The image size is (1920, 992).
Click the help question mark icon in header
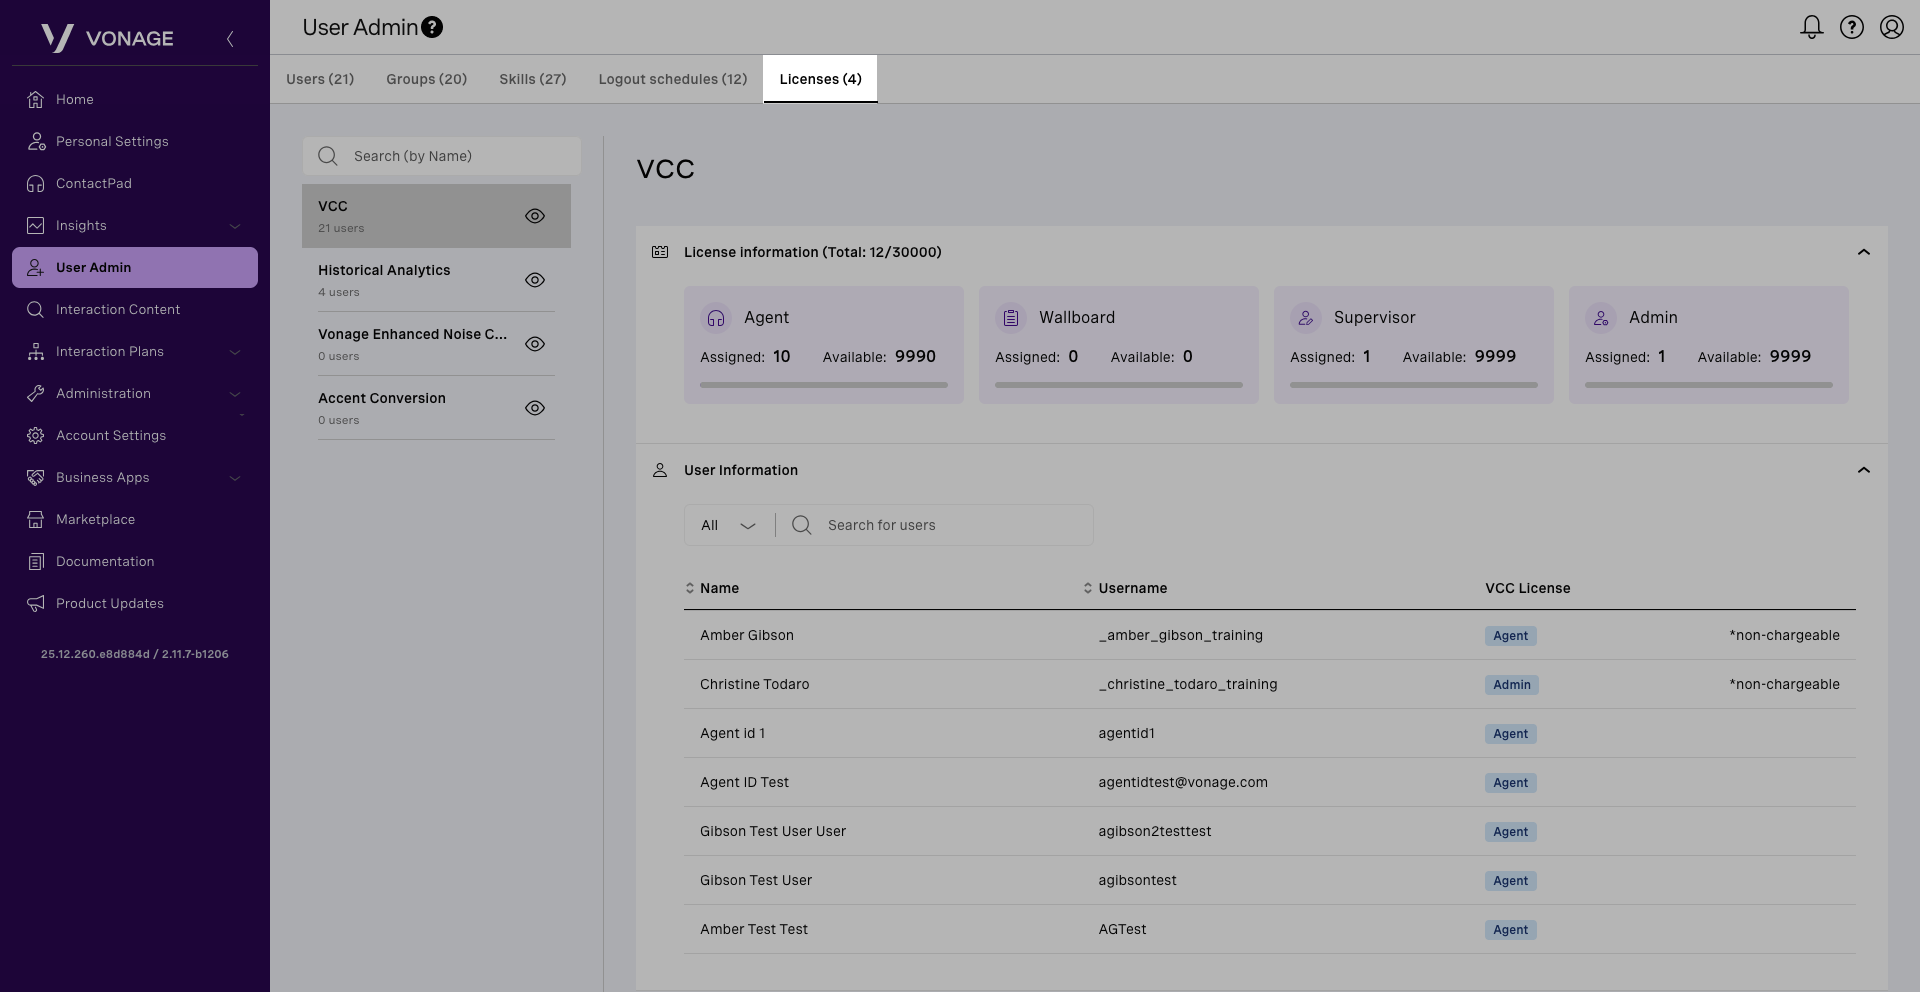(1851, 27)
